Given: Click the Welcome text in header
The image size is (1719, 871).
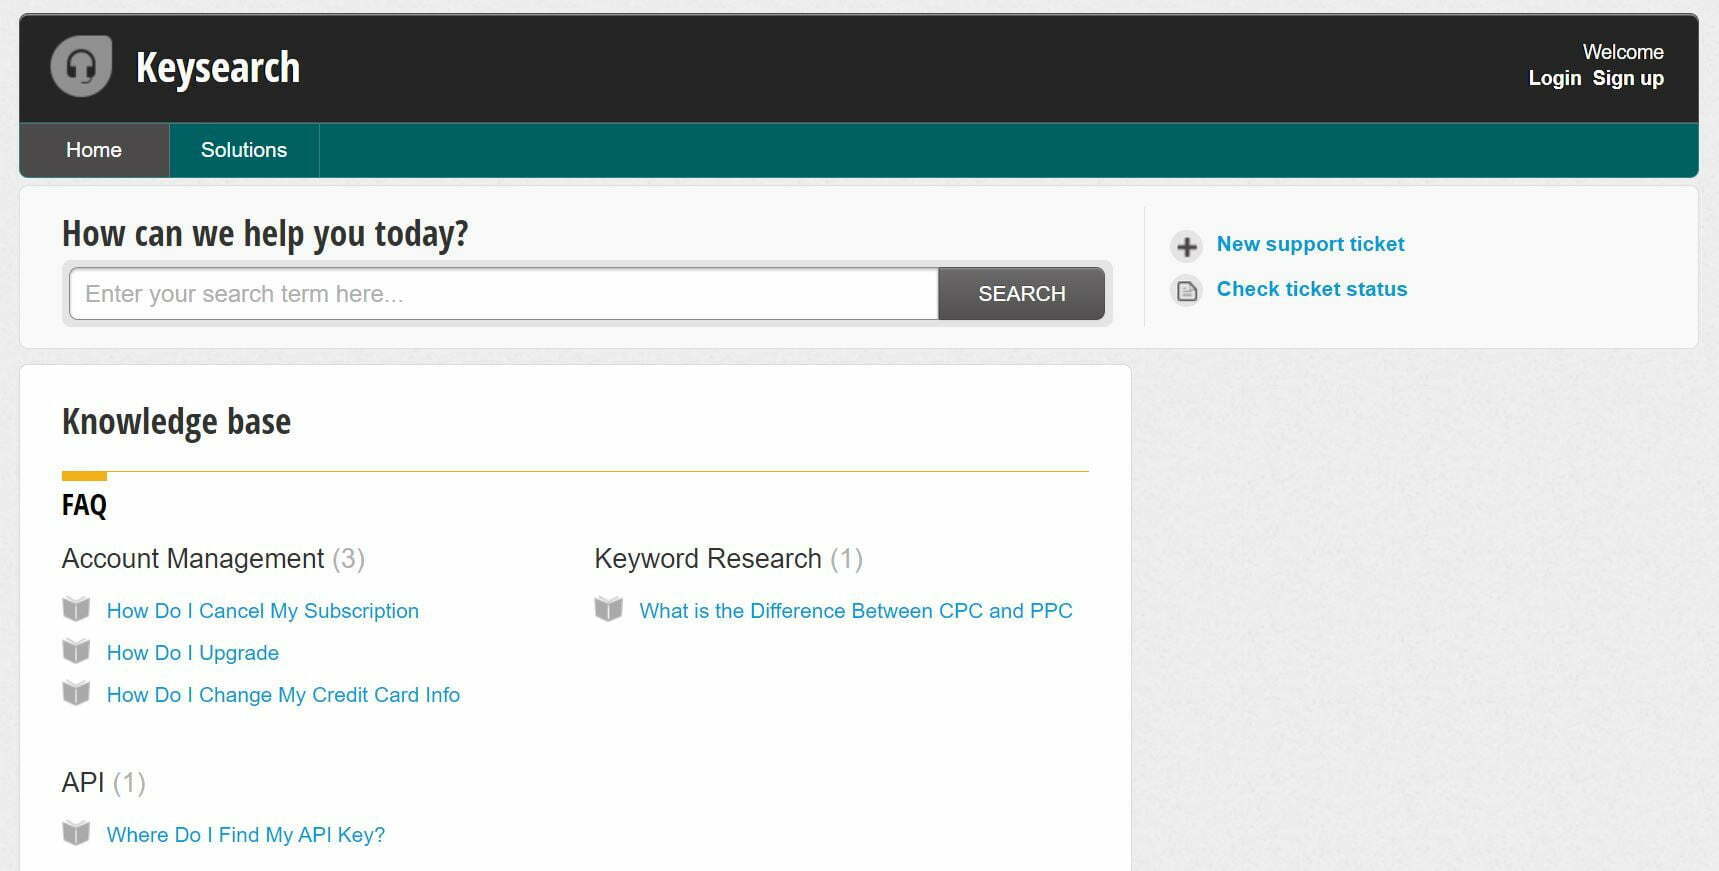Looking at the screenshot, I should click(1623, 52).
